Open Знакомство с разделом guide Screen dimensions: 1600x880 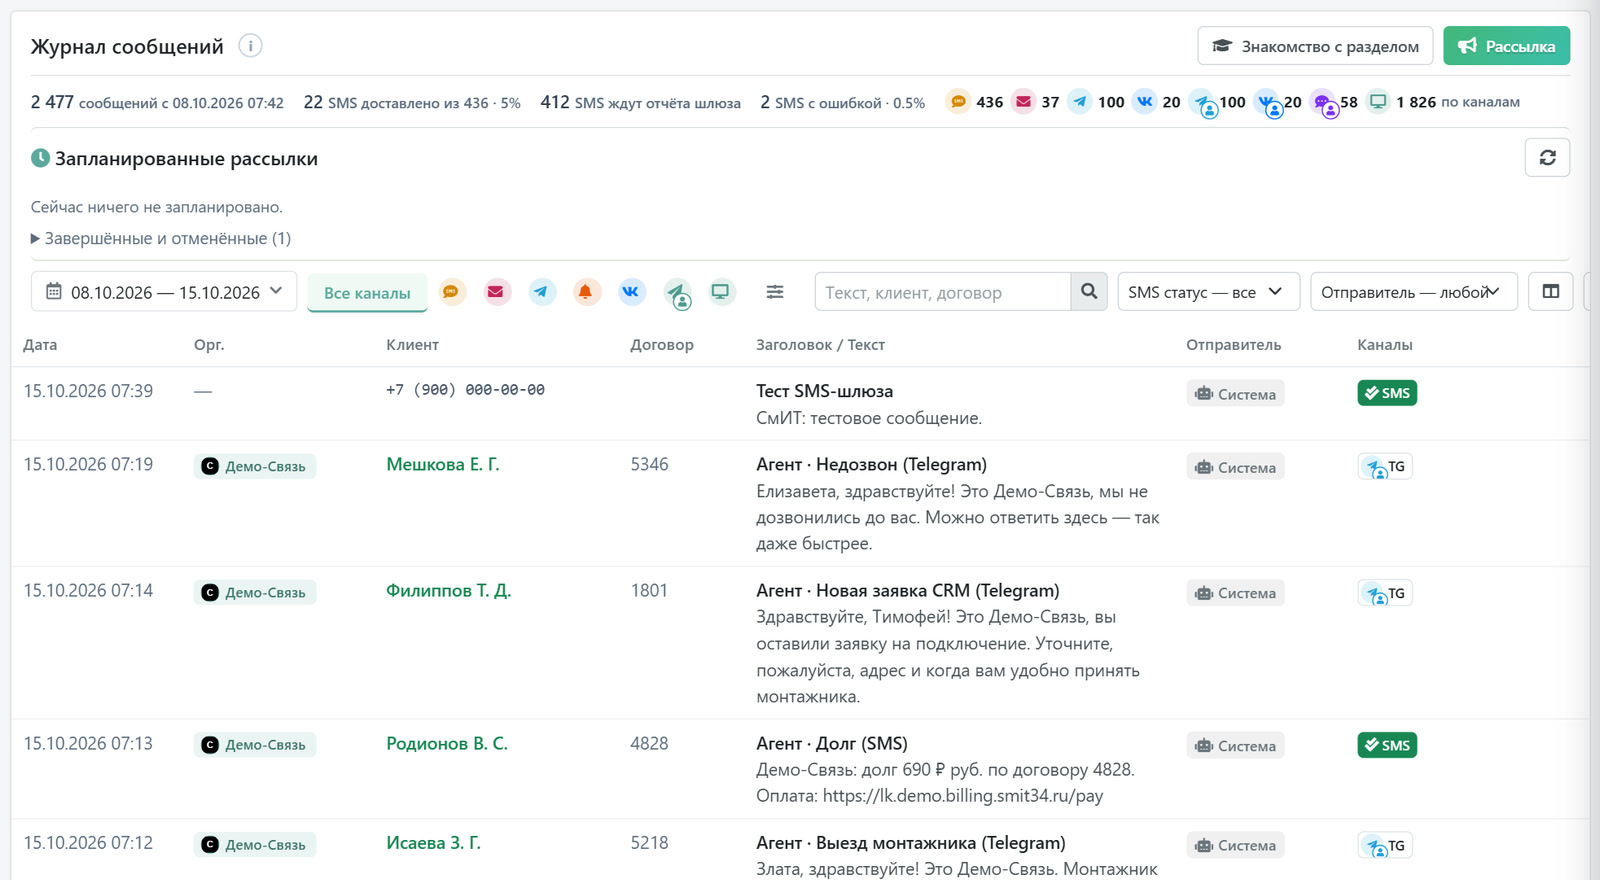[1315, 46]
